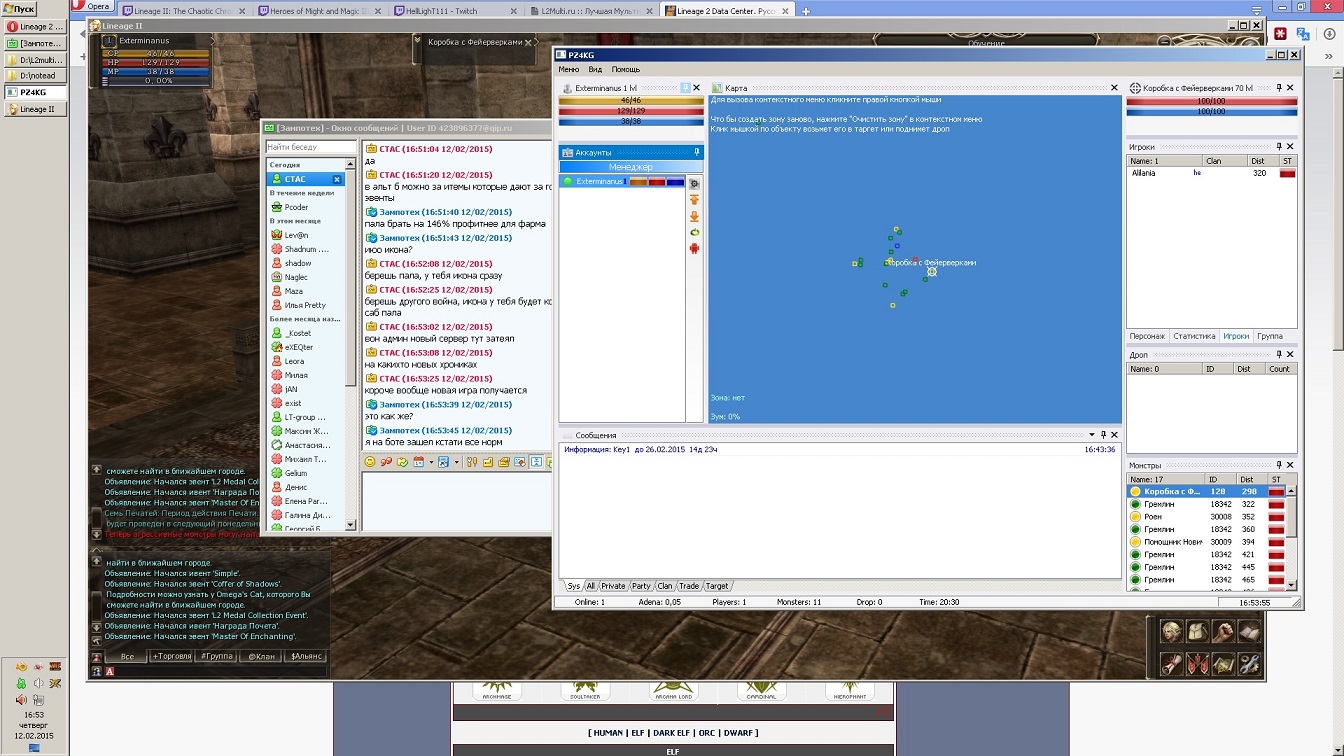This screenshot has height=756, width=1344.
Task: Pin the target panel Коробка с Фейерверками
Action: pos(1279,88)
